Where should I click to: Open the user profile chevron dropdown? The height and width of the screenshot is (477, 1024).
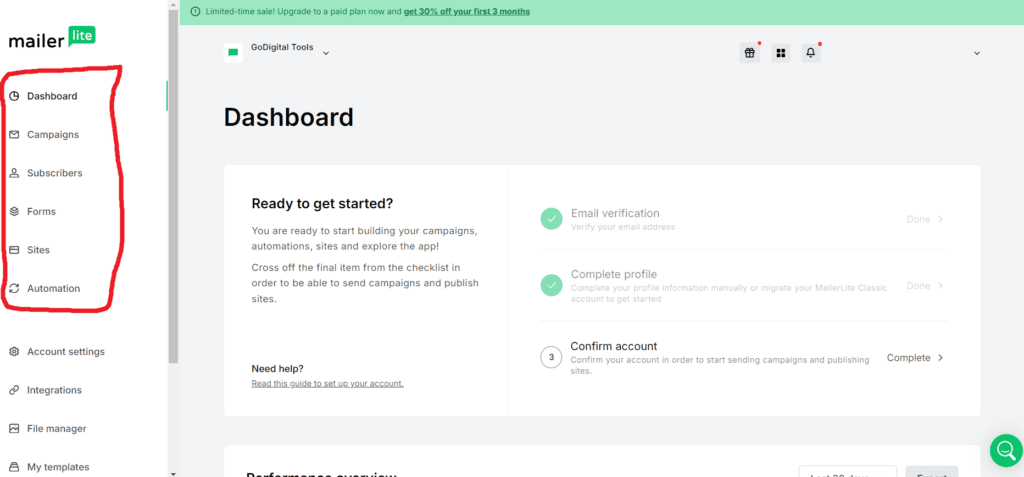(x=977, y=53)
